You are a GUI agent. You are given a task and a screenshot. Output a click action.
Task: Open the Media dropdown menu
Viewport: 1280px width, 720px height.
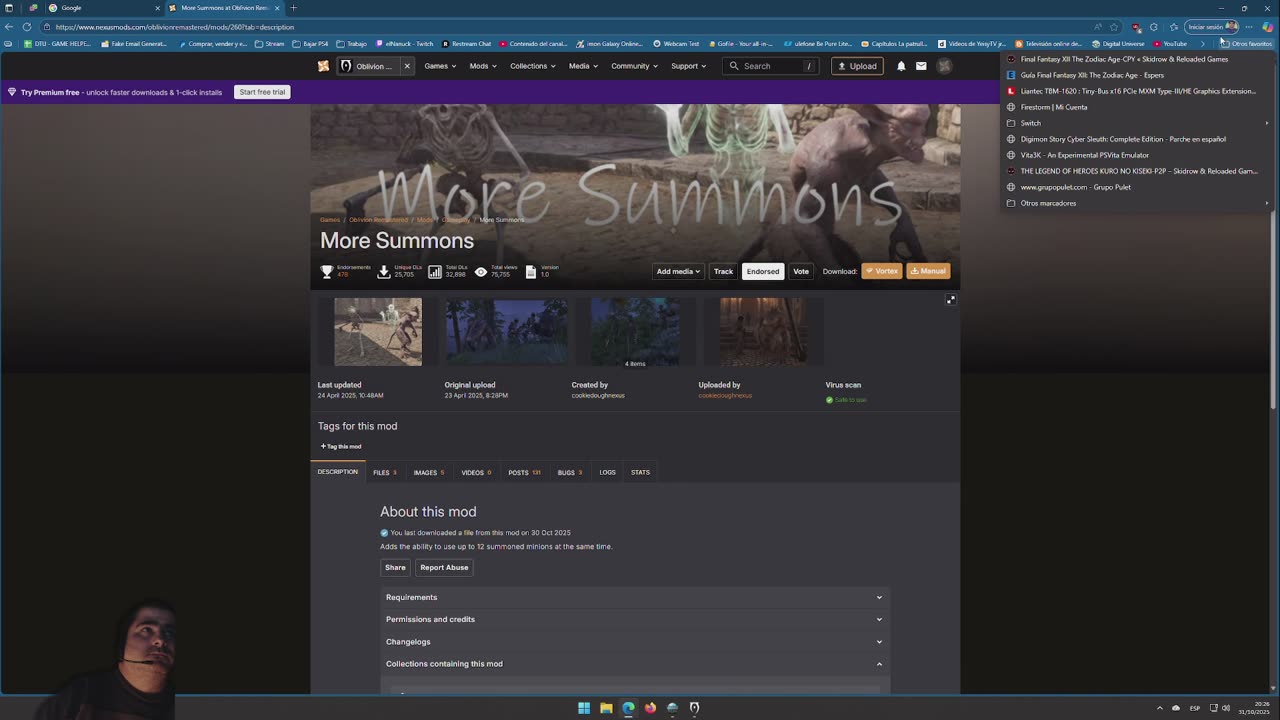point(583,66)
